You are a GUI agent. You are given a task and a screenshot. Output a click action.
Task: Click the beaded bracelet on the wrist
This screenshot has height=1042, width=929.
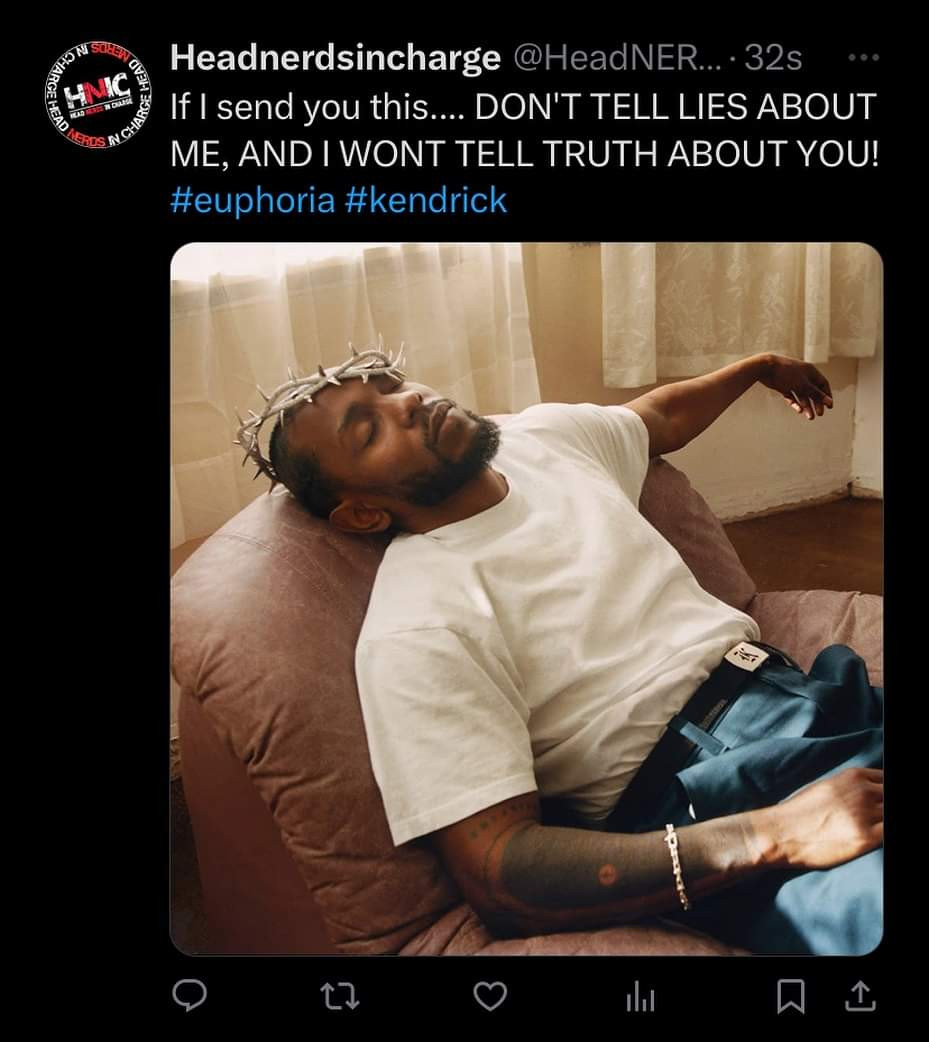click(x=677, y=867)
